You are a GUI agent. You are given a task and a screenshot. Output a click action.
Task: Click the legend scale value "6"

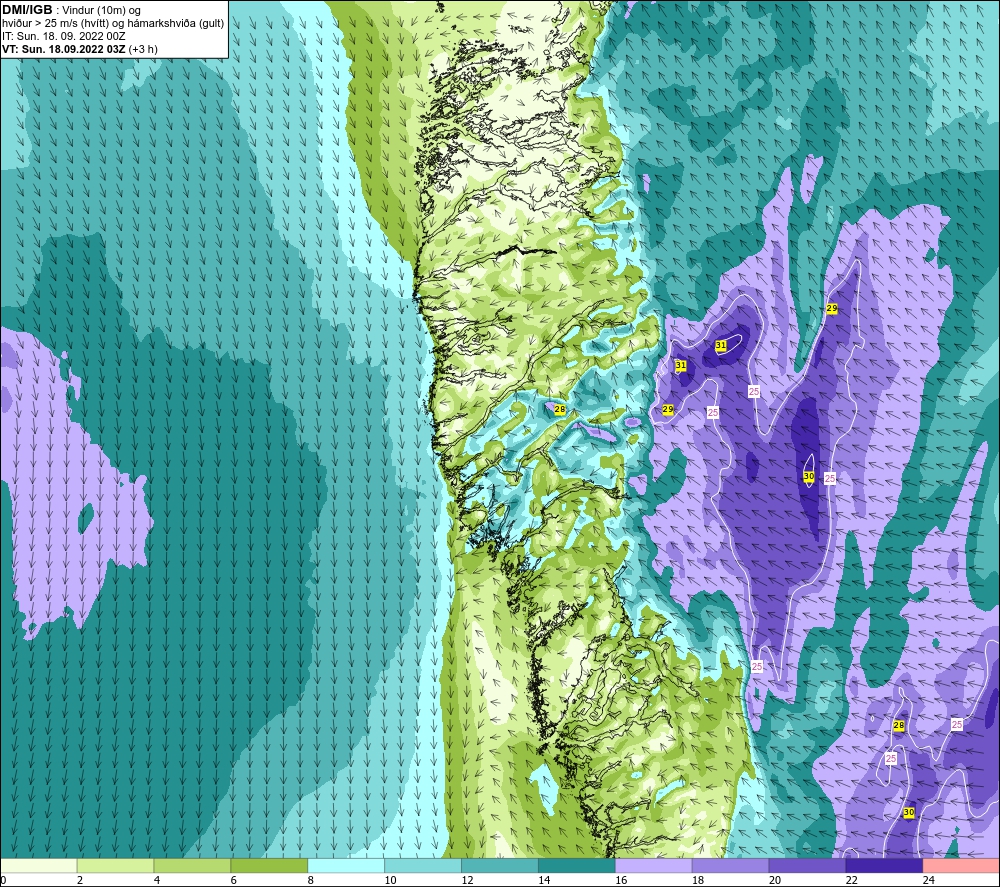(x=233, y=880)
